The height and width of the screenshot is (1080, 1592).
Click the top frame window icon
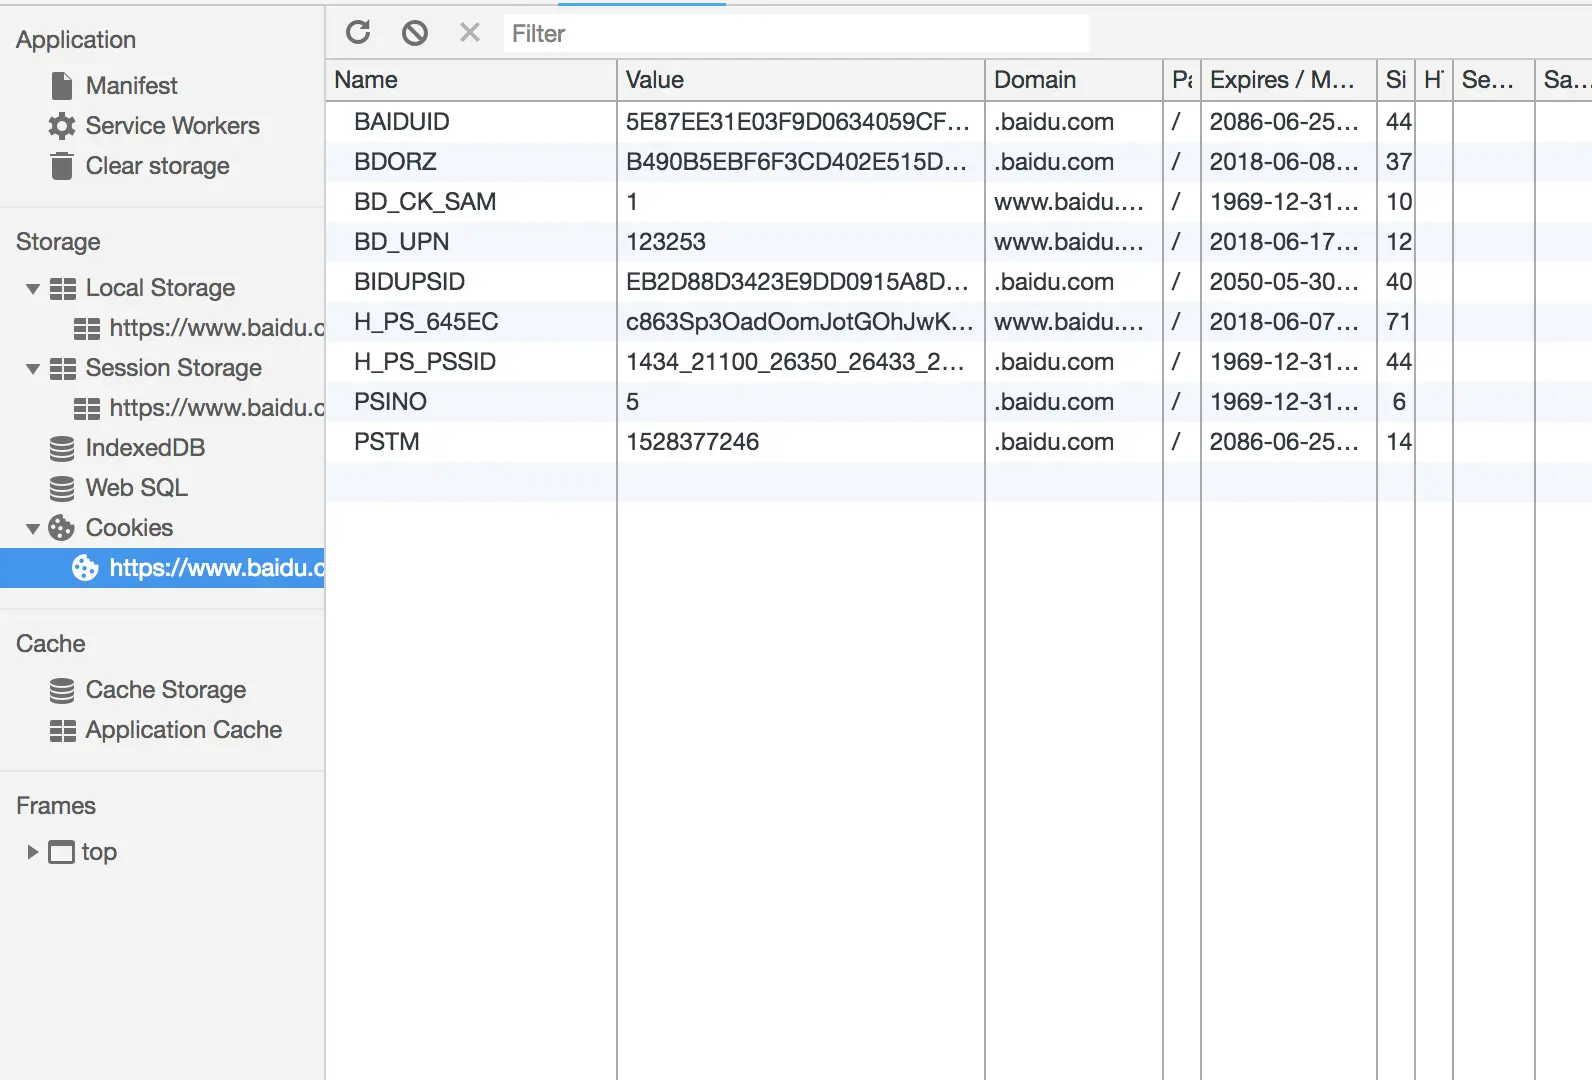pos(62,852)
